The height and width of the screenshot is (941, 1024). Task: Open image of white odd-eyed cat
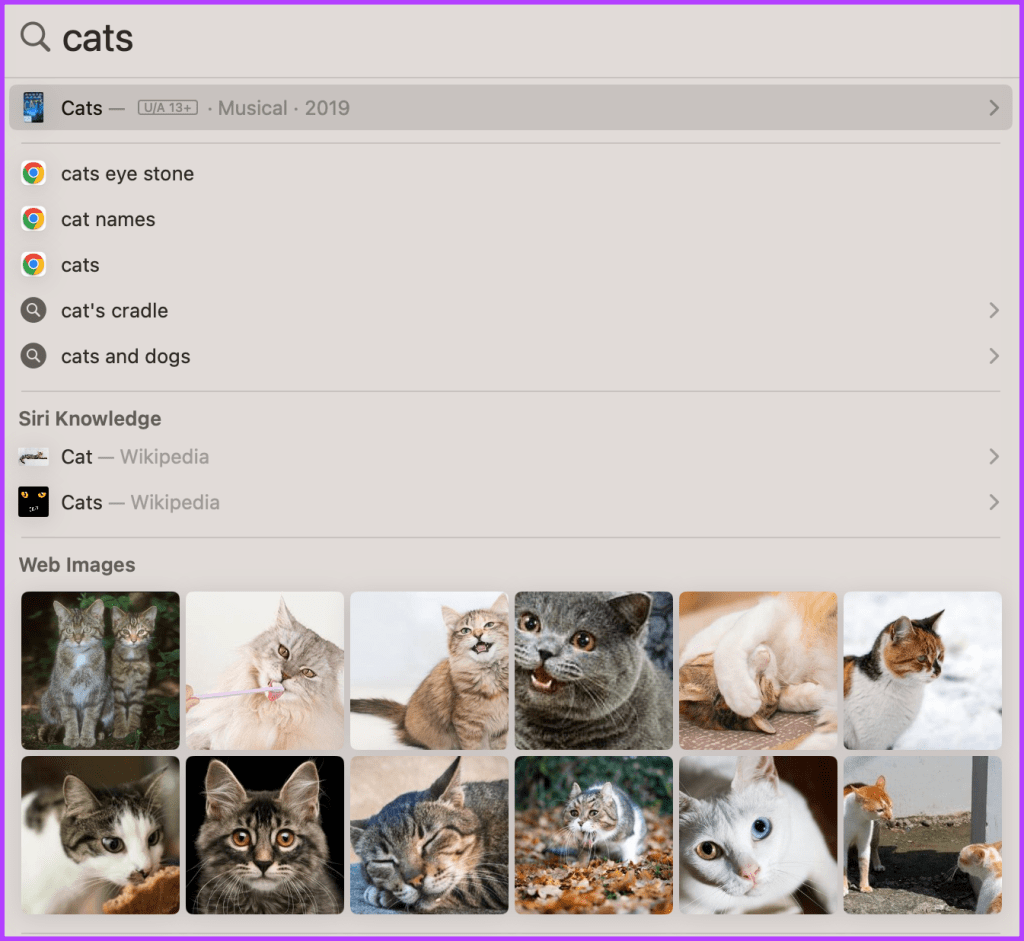pyautogui.click(x=758, y=835)
